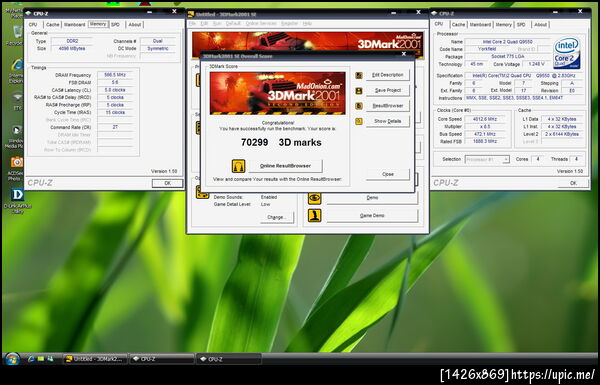Click the Bus Speed value in right CPU-Z
The width and height of the screenshot is (600, 385).
[485, 134]
